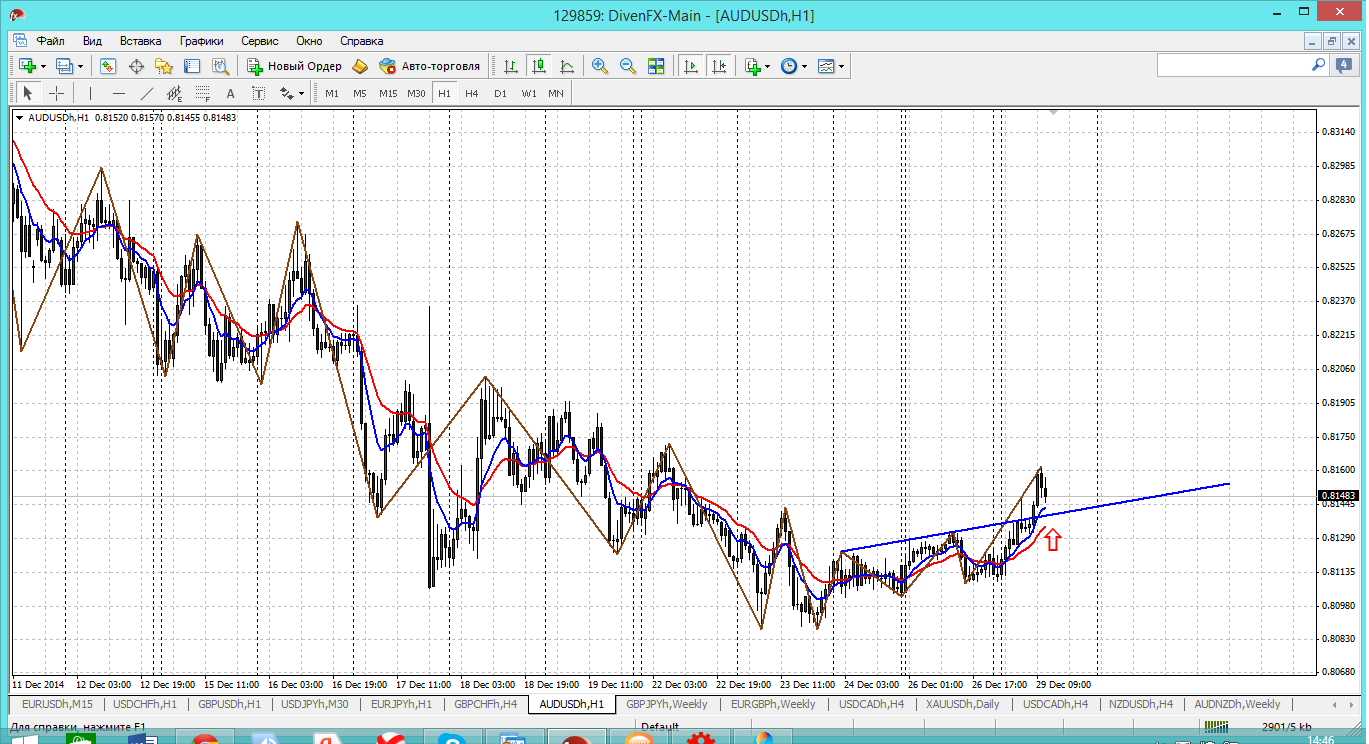Tile chart windows with the tile icon
Image resolution: width=1369 pixels, height=744 pixels.
pos(656,66)
